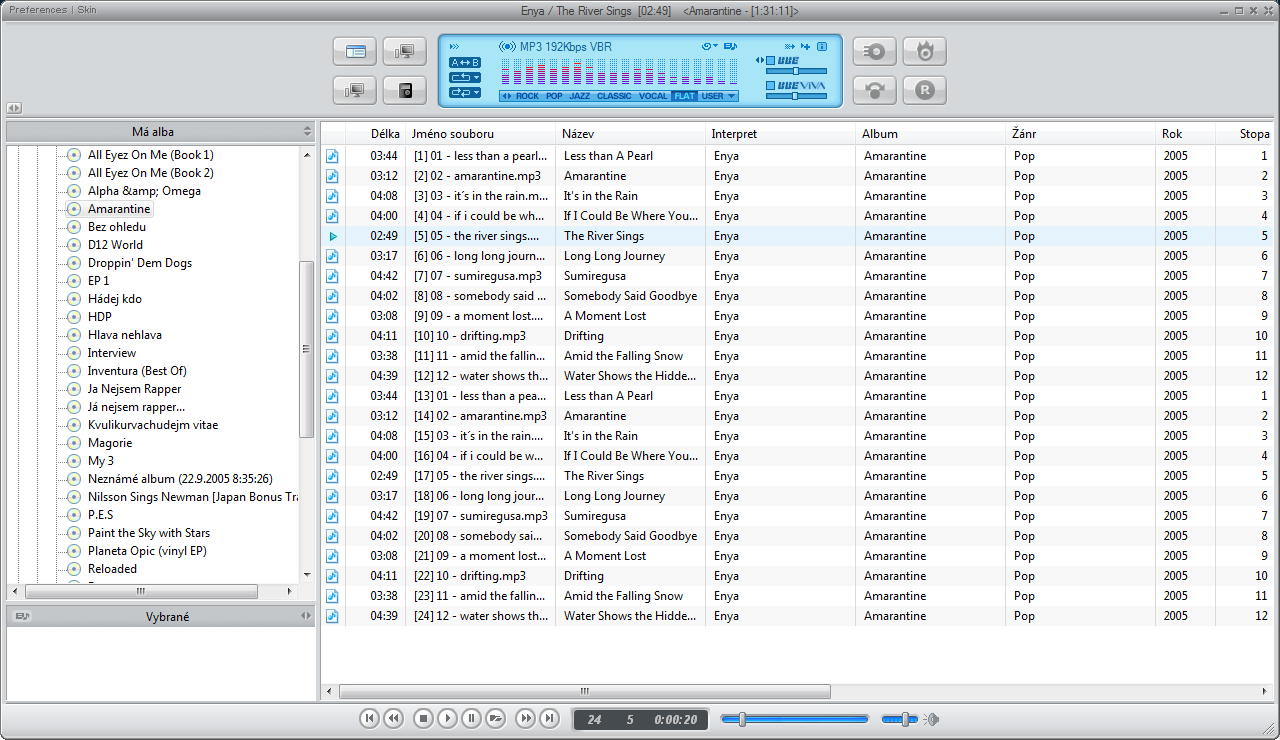Open the Skin menu
The width and height of the screenshot is (1280, 740).
(88, 10)
